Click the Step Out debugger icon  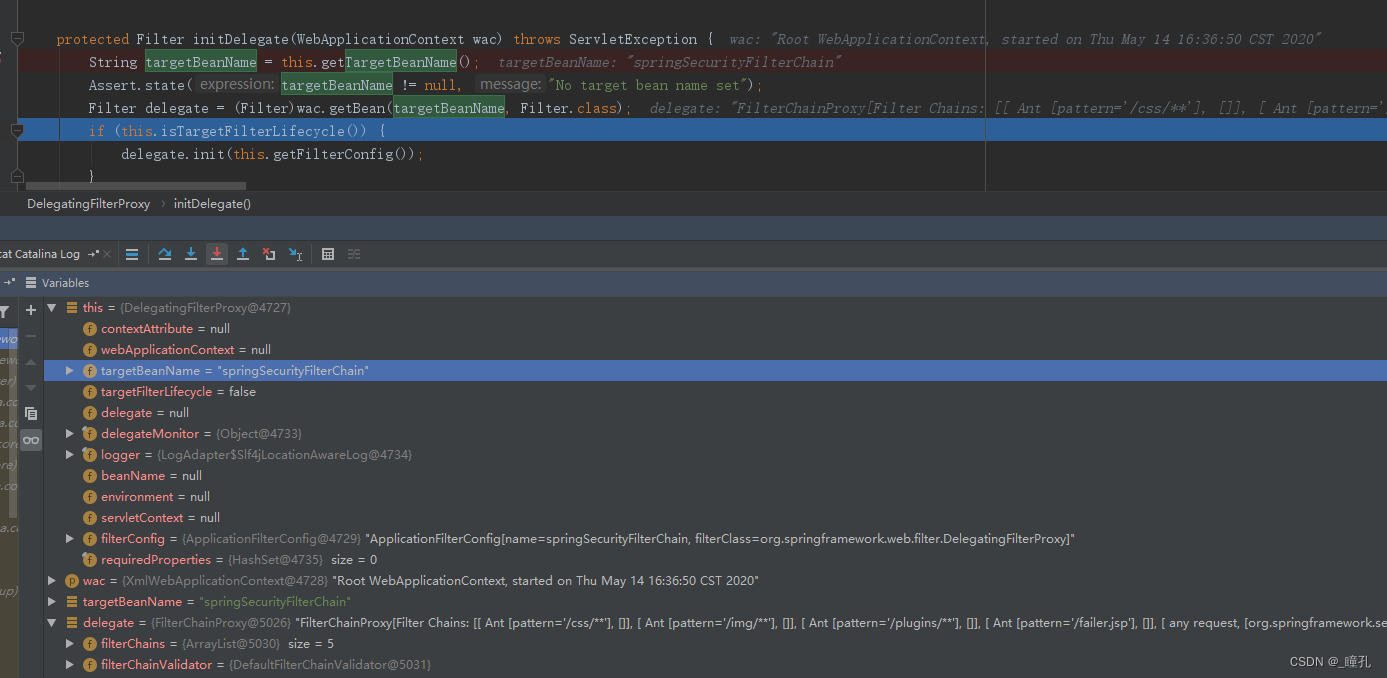click(x=243, y=254)
